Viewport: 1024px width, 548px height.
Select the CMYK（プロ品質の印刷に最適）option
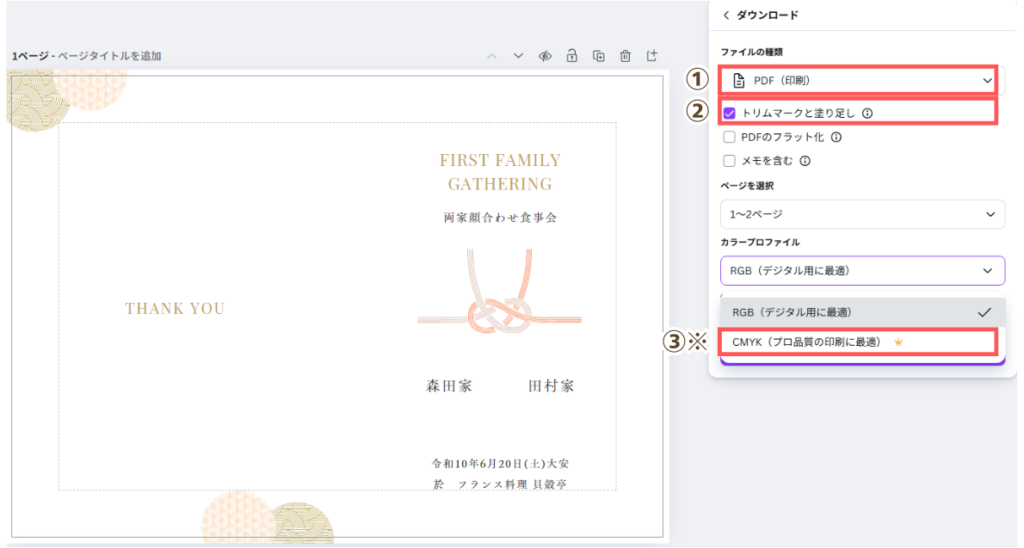click(862, 342)
